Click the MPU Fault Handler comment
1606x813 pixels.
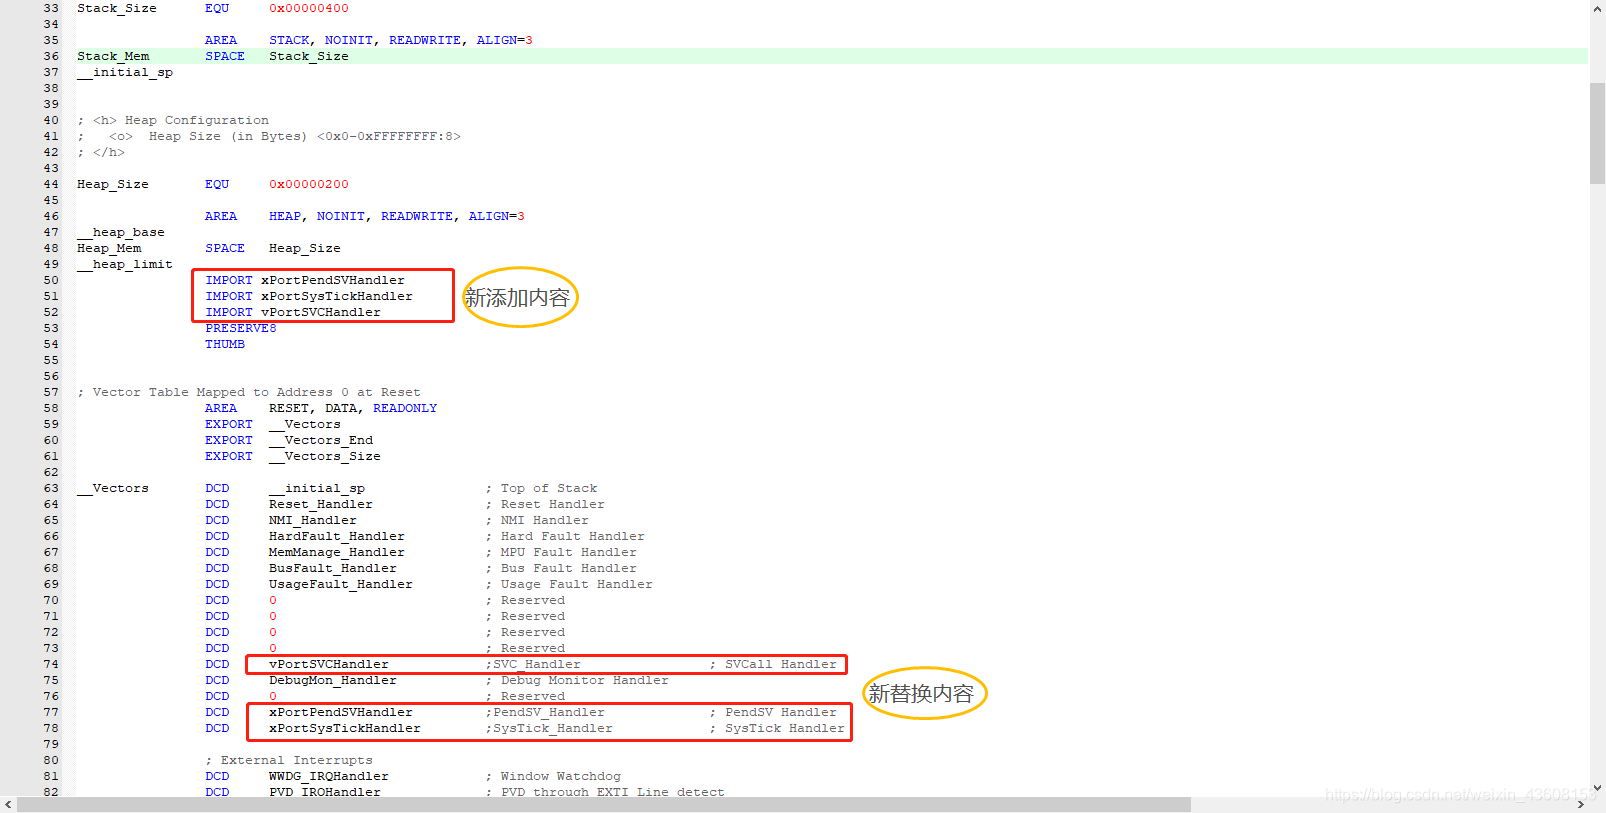click(561, 552)
